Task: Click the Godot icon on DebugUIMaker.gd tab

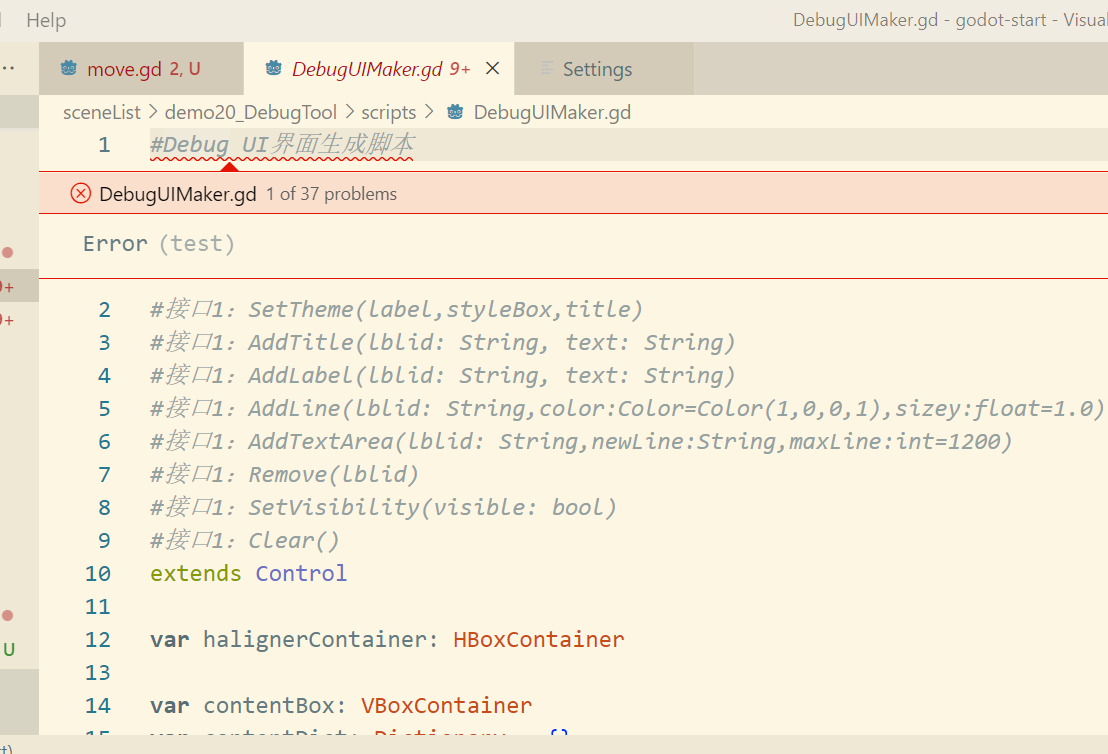Action: (x=273, y=68)
